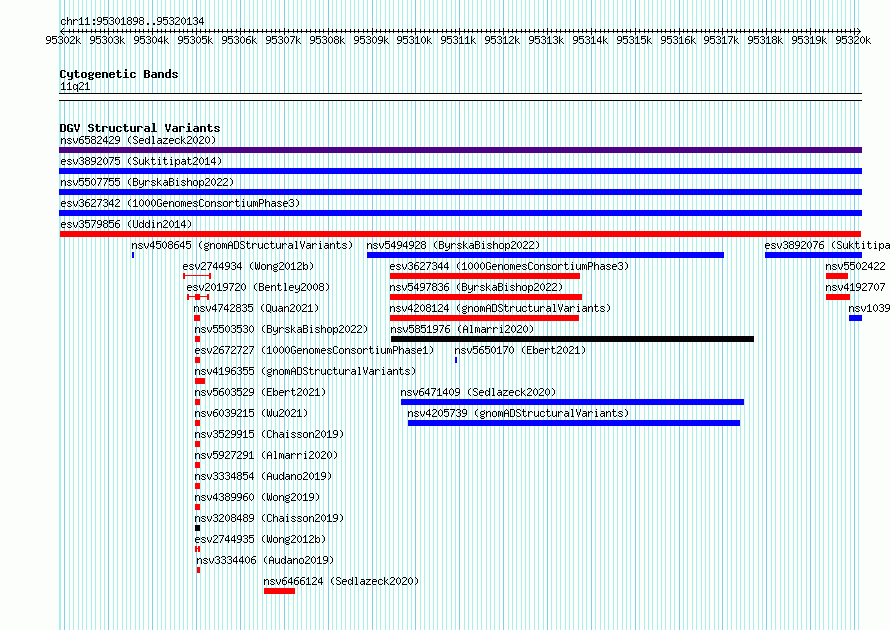Select the purple nsv6582429 variant bar
Viewport: 890px width, 630px height.
click(460, 150)
